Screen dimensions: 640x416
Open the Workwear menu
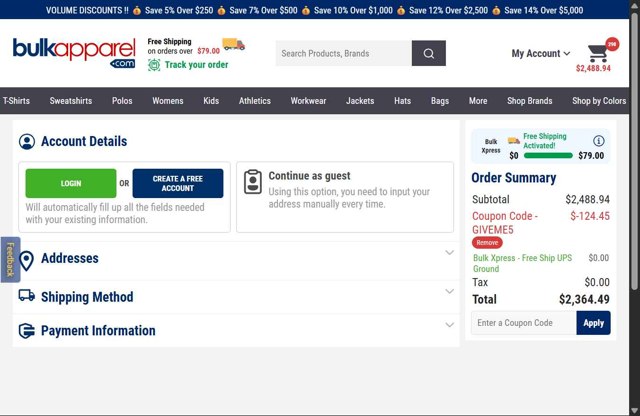click(308, 101)
